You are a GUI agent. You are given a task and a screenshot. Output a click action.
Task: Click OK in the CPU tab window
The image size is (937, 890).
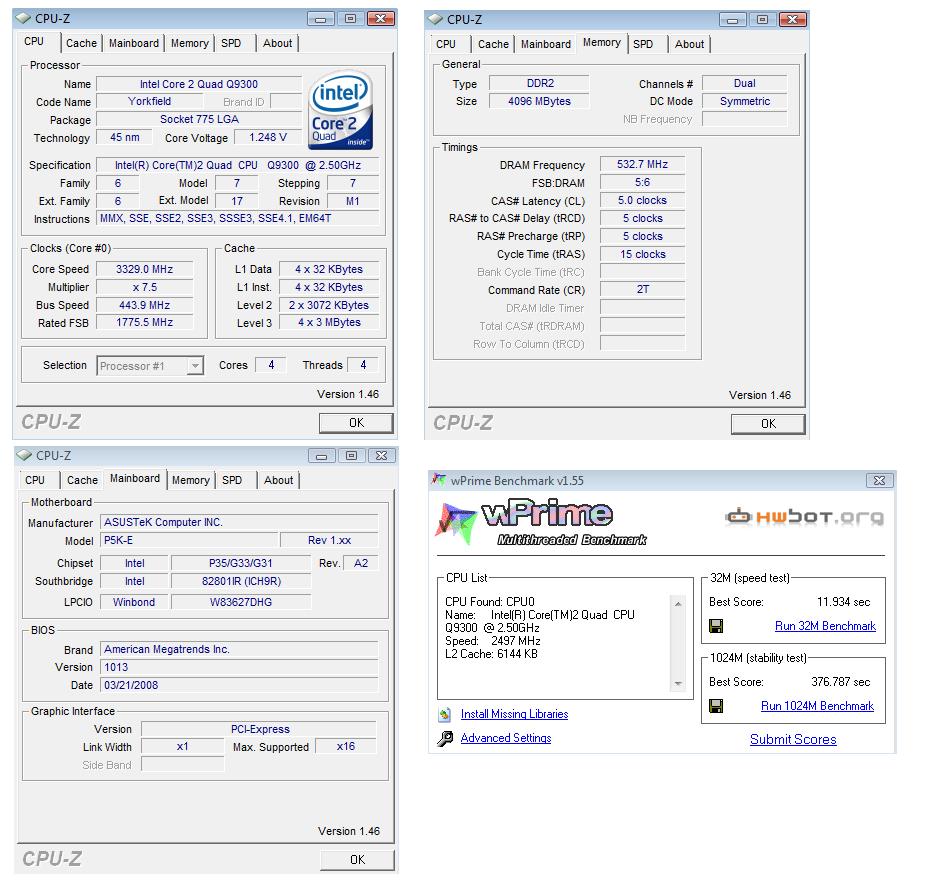356,423
